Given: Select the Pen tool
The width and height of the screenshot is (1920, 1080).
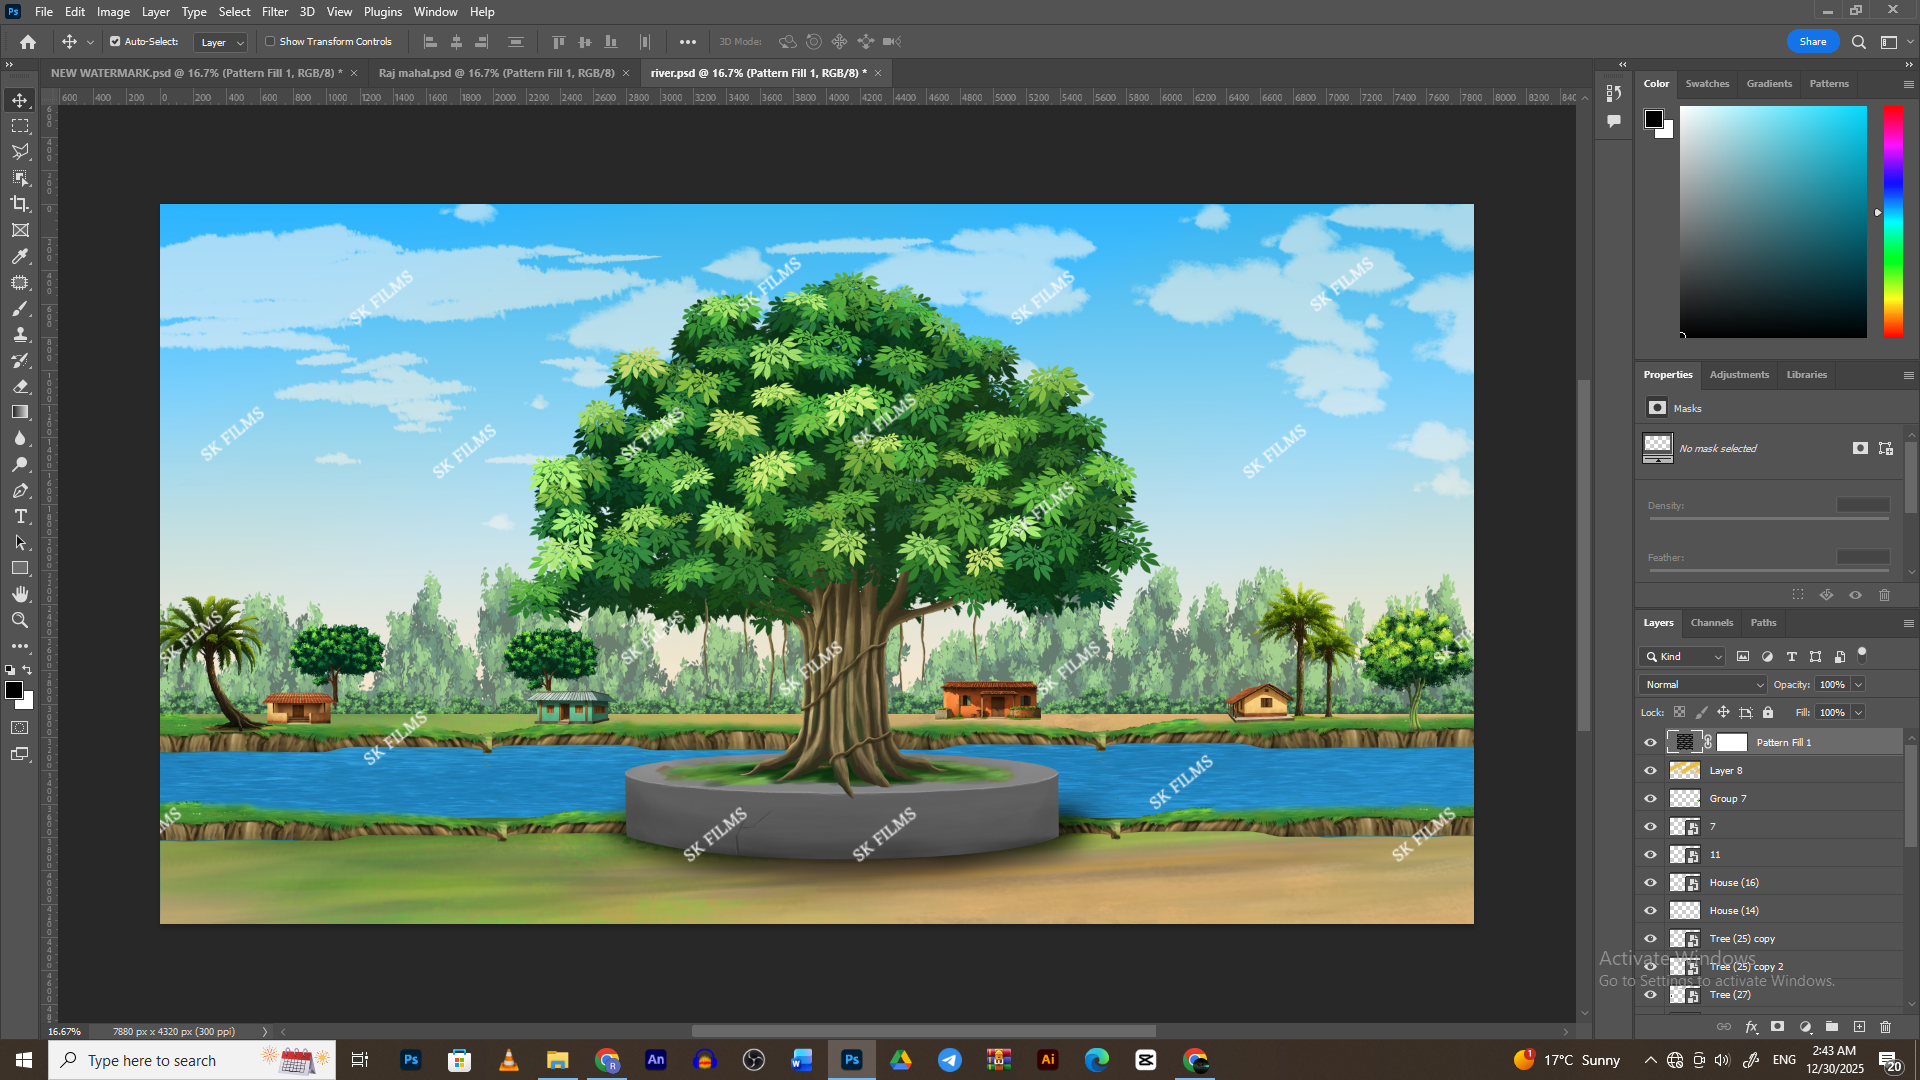Looking at the screenshot, I should [x=20, y=491].
